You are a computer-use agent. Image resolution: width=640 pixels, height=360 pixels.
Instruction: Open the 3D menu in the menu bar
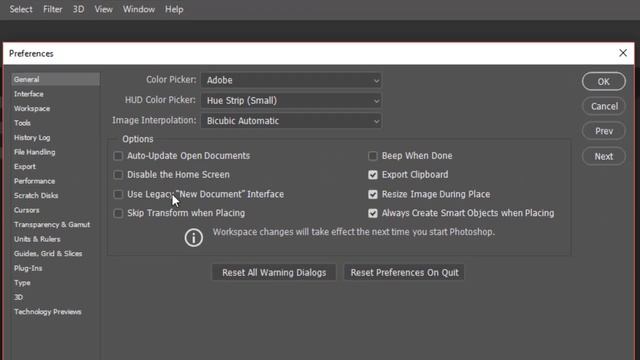[78, 9]
